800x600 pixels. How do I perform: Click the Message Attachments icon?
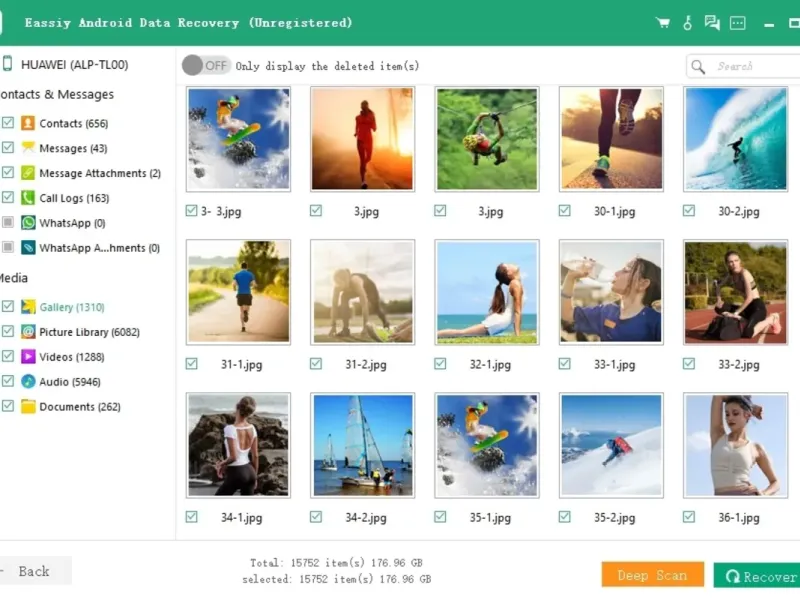click(28, 172)
